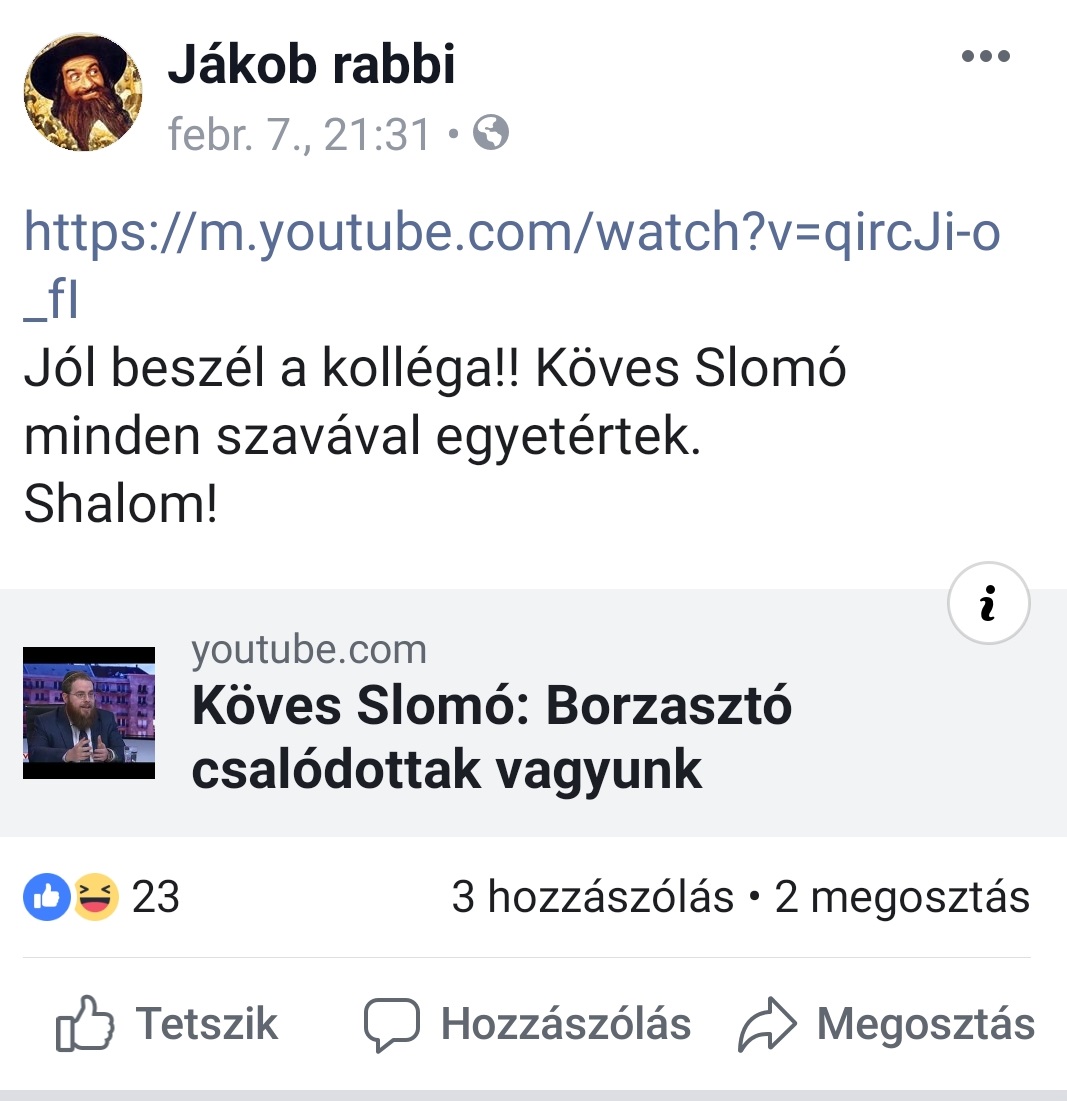Click the 'Jól beszél a kolléga' post text

click(x=435, y=402)
